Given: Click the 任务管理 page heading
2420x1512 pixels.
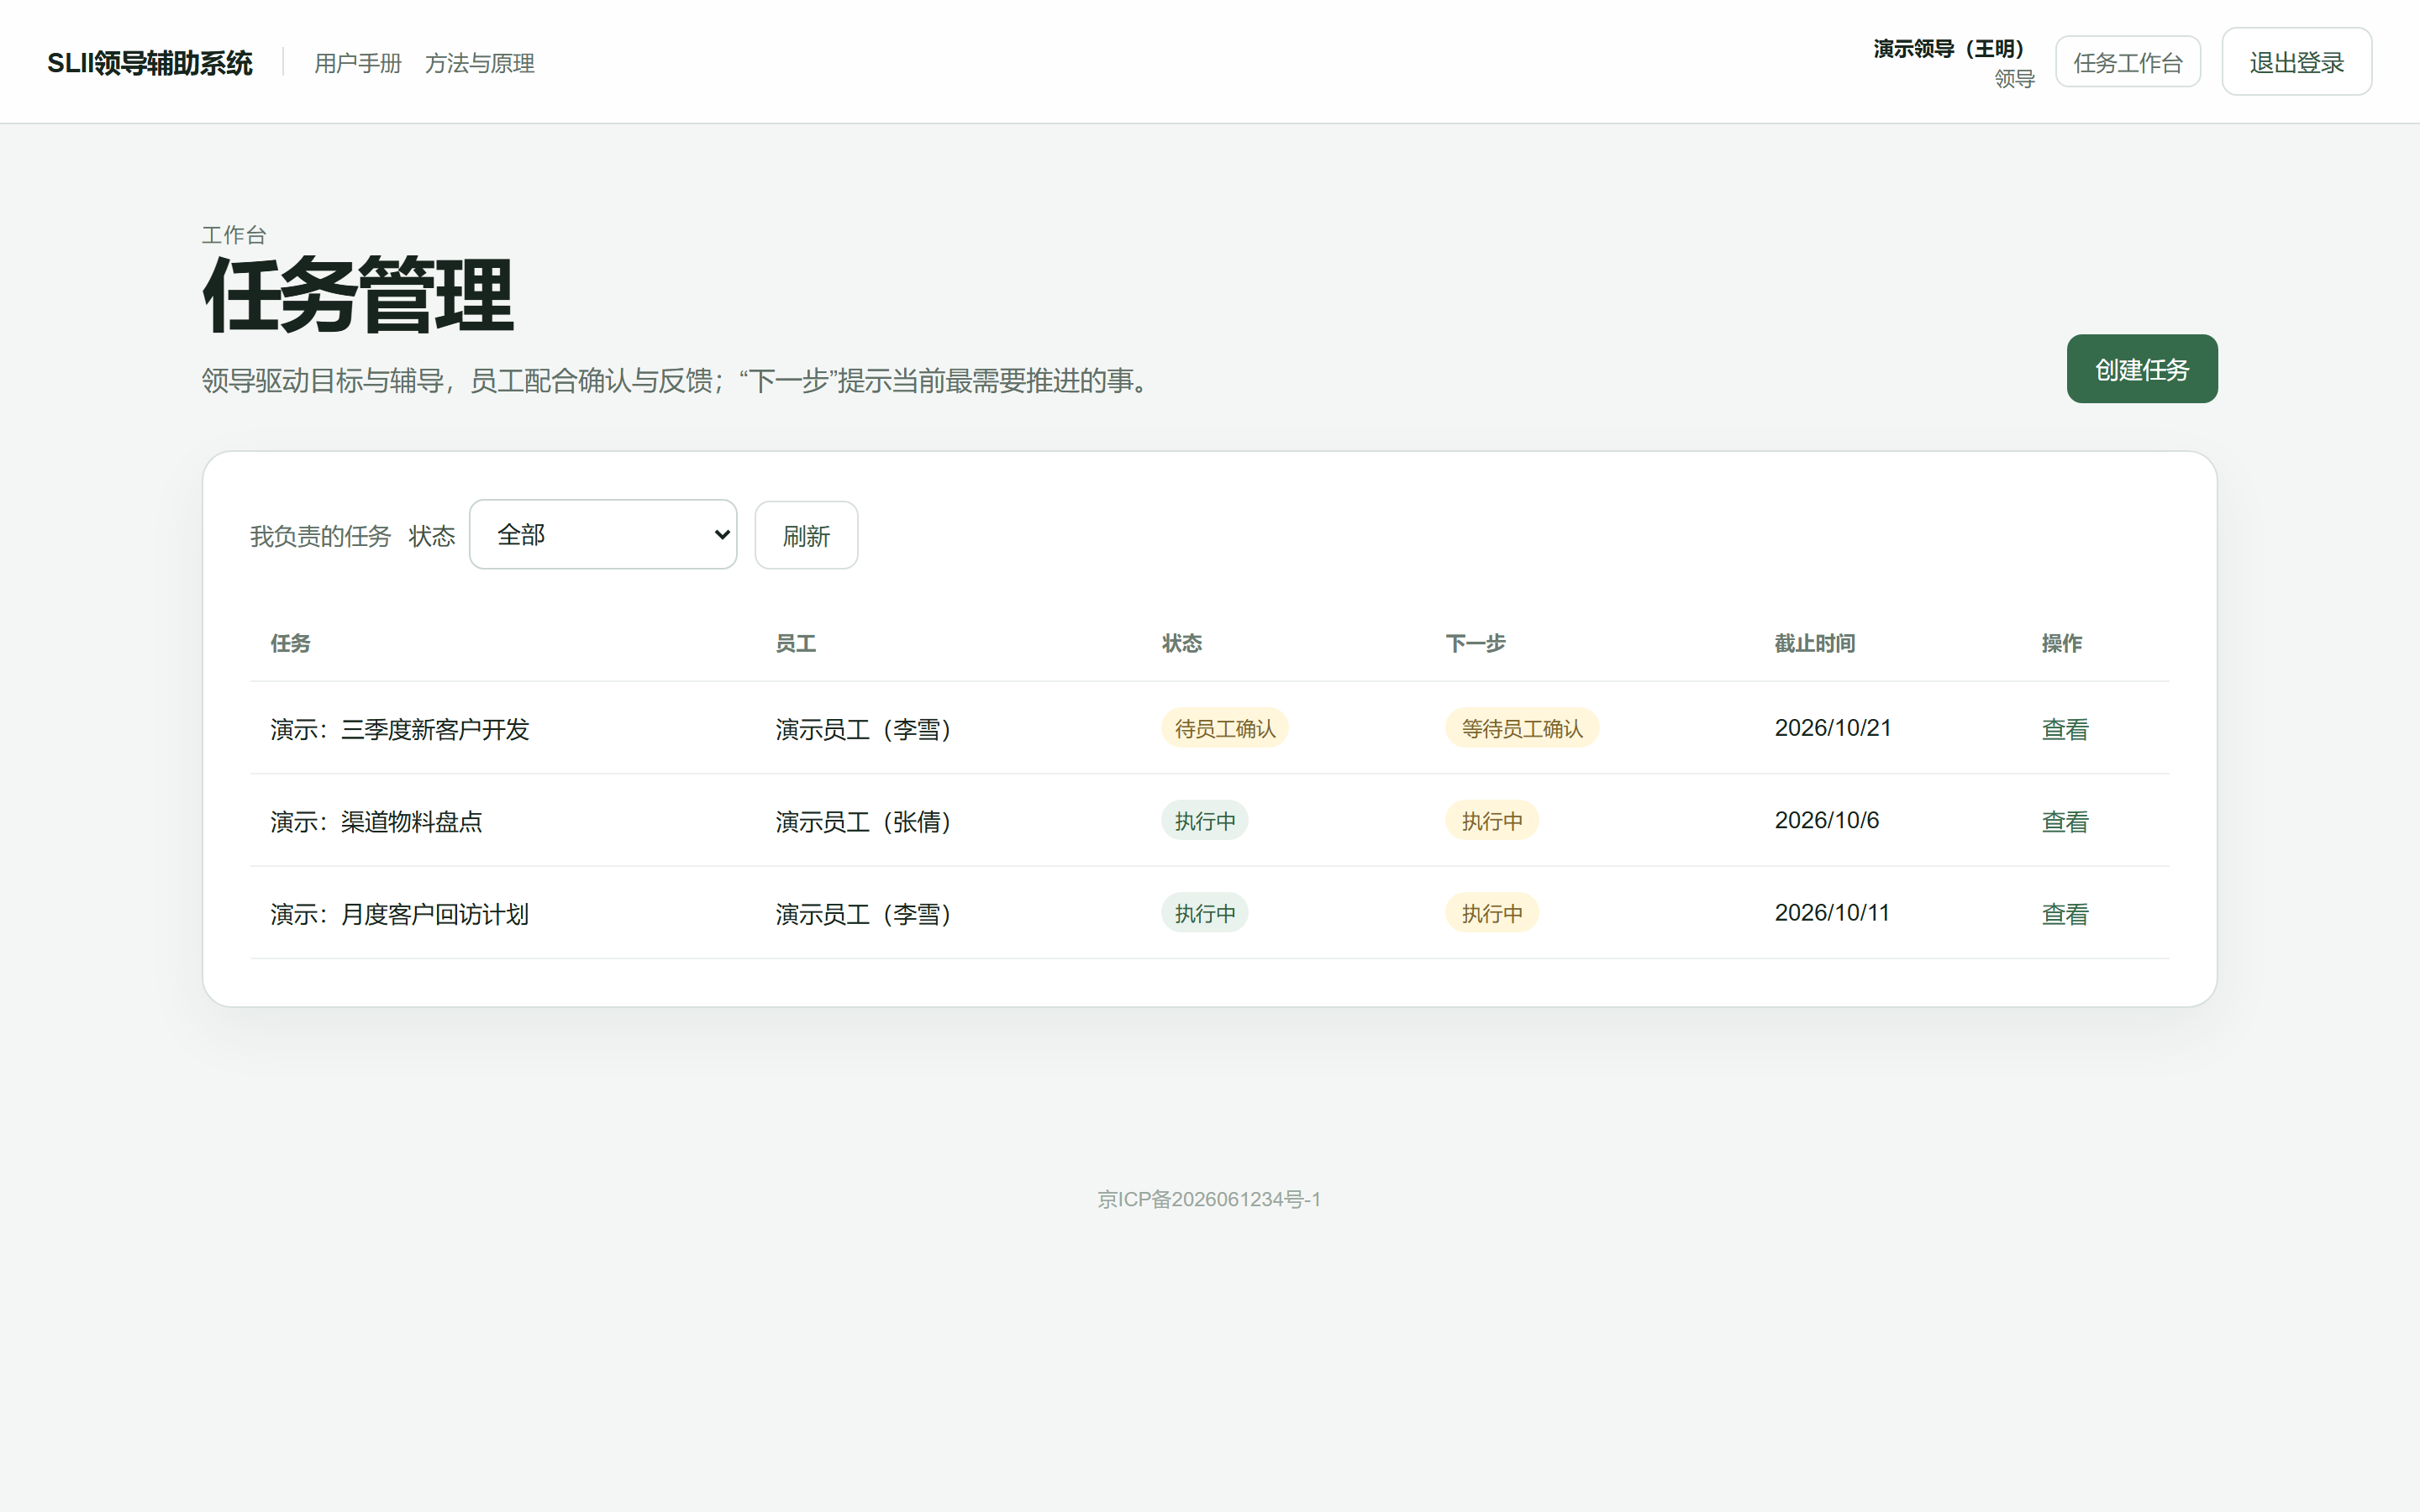Looking at the screenshot, I should point(358,295).
